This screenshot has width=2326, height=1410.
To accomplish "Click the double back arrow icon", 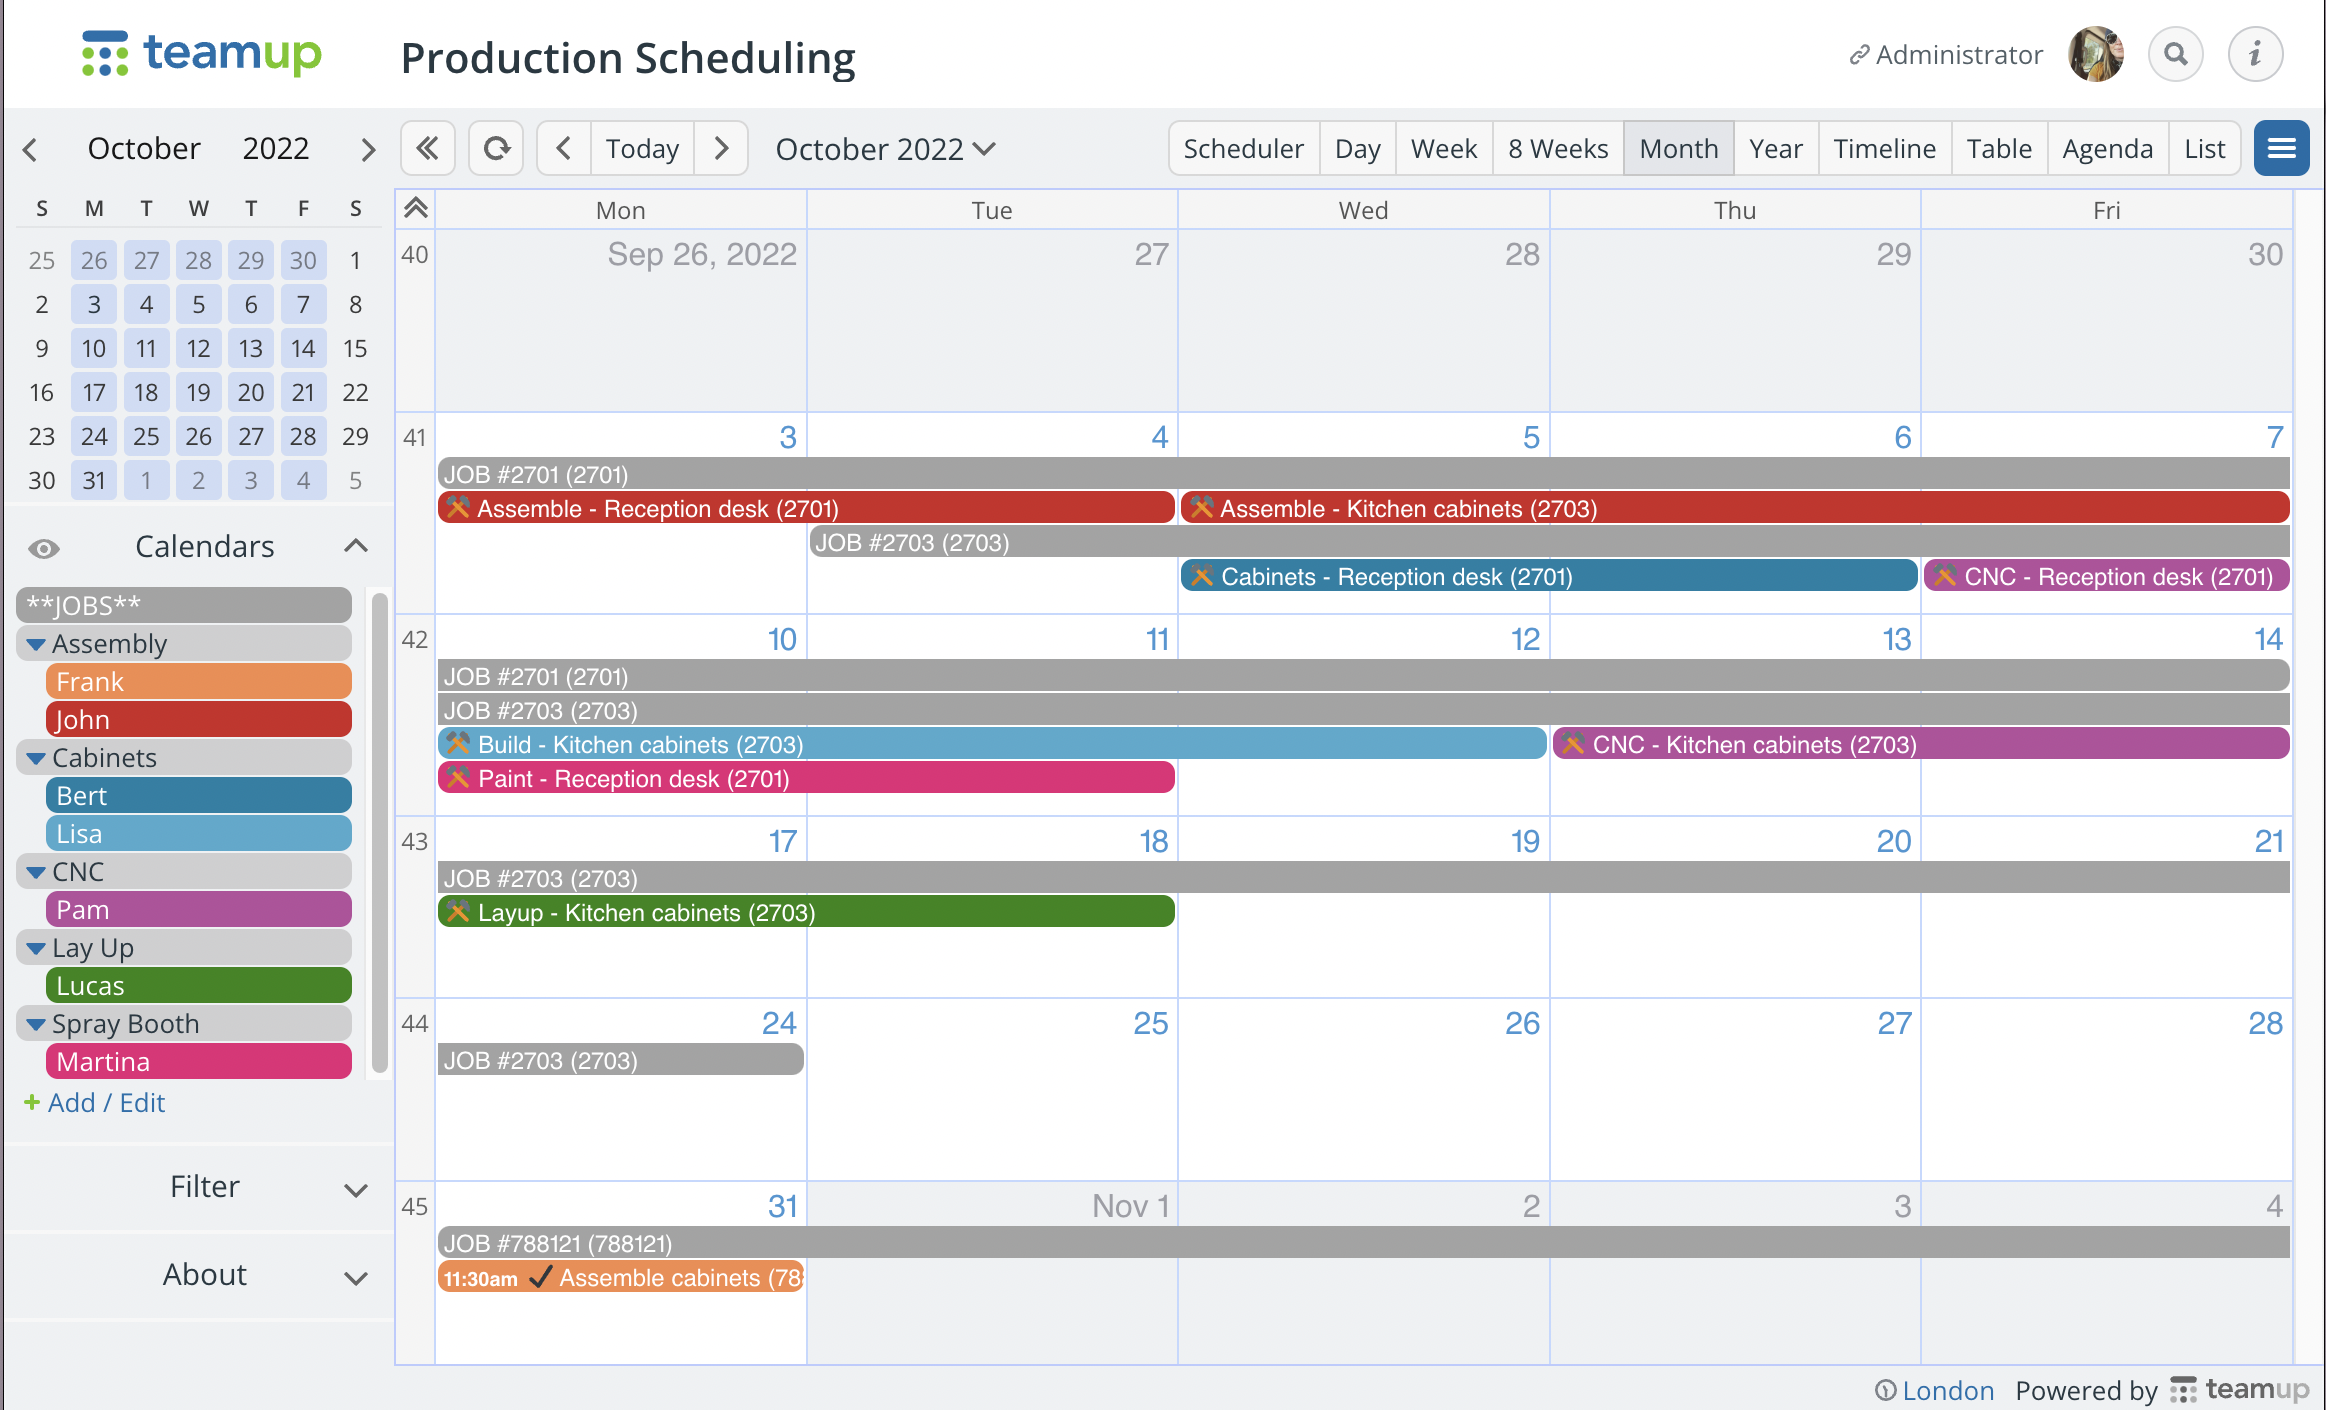I will coord(429,148).
